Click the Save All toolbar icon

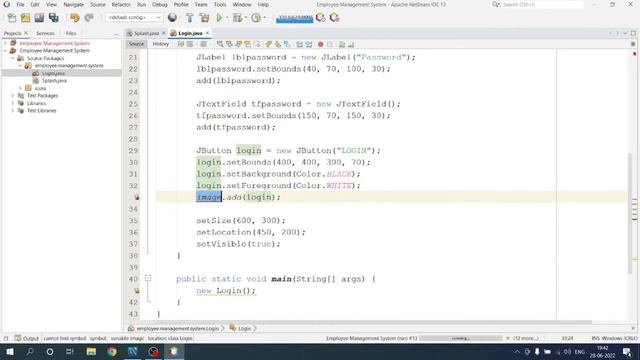(x=53, y=18)
